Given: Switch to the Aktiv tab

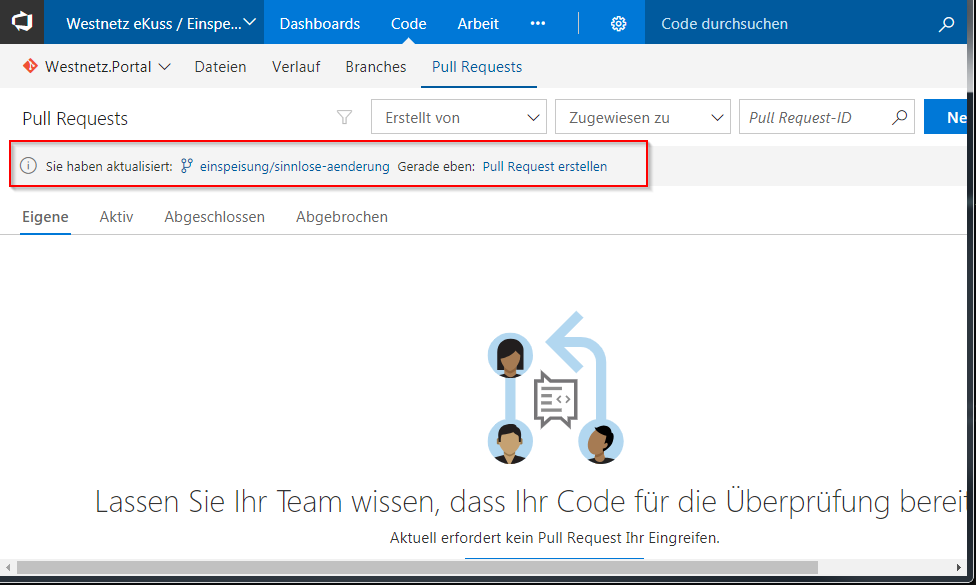Looking at the screenshot, I should tap(116, 217).
